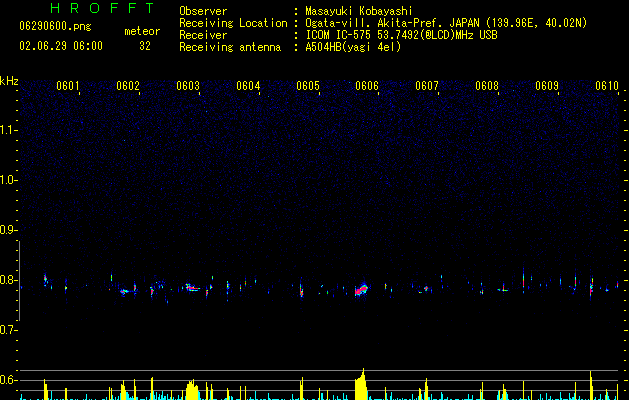Click the meteor label
The width and height of the screenshot is (629, 400).
point(142,31)
